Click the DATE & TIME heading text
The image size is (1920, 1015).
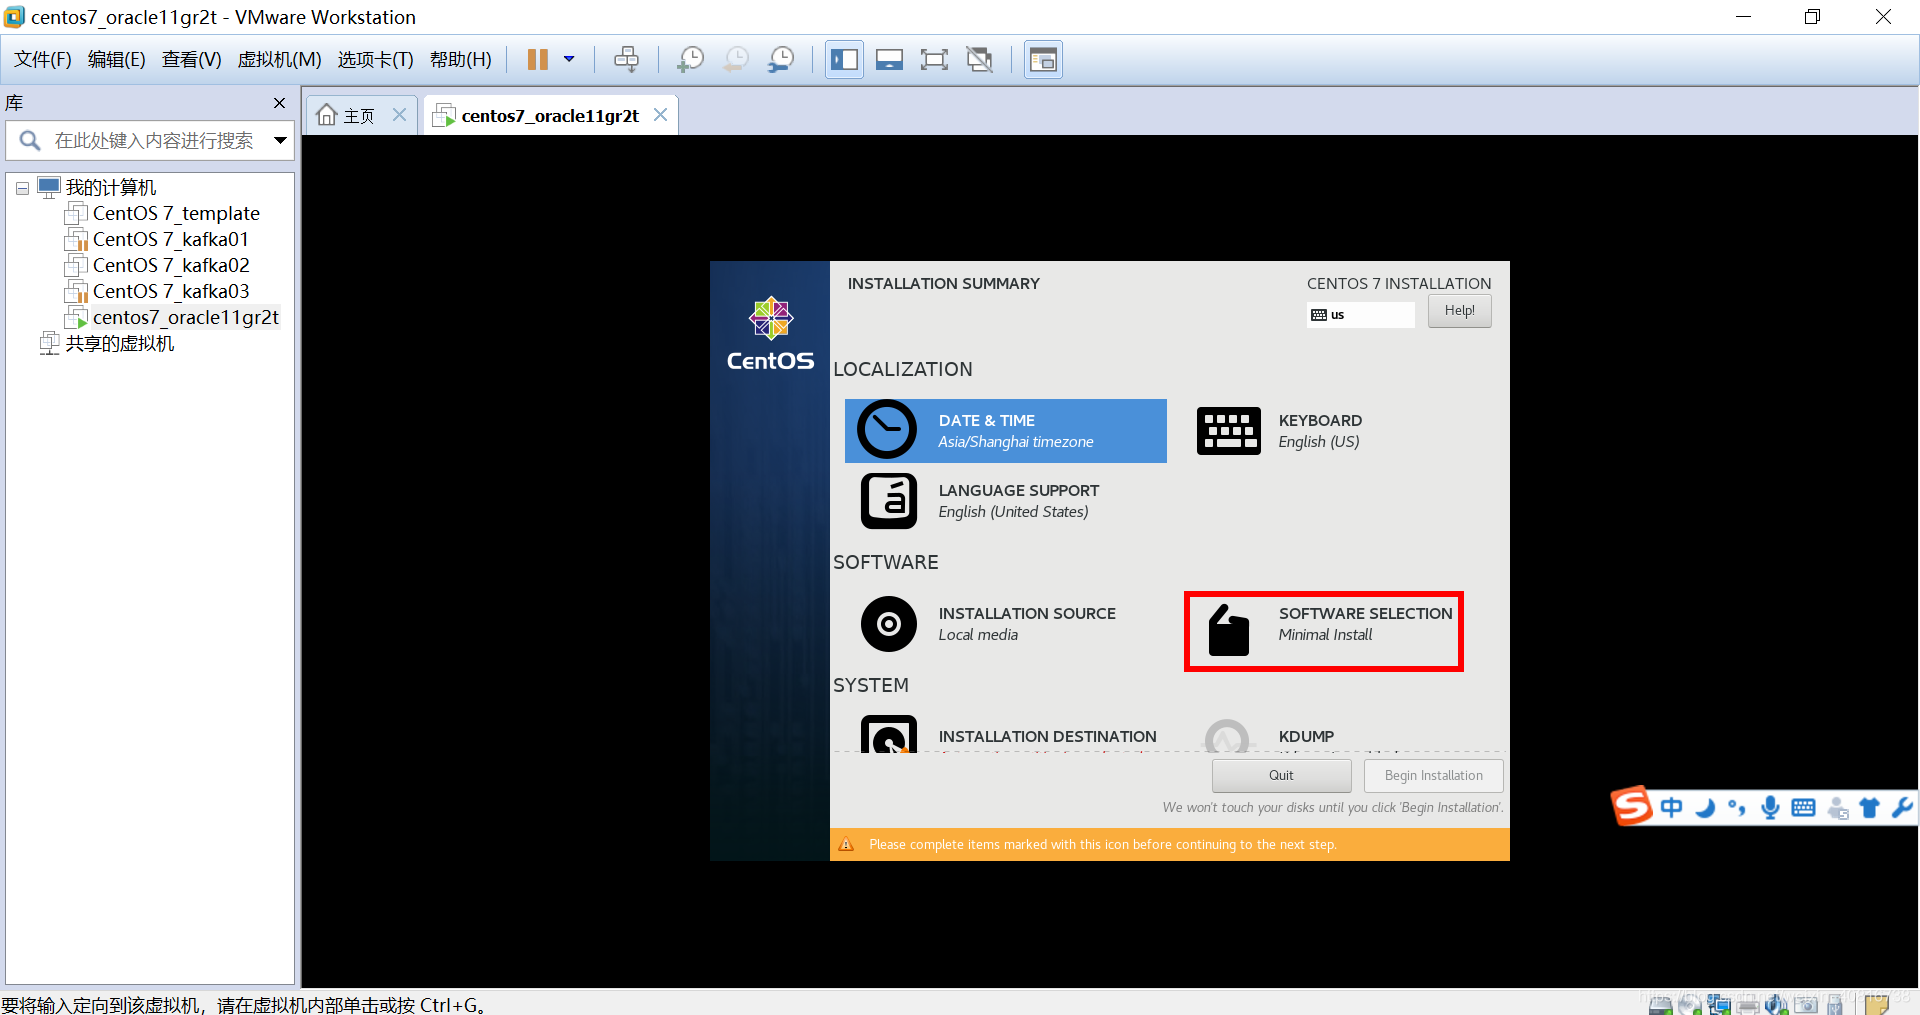click(x=987, y=421)
